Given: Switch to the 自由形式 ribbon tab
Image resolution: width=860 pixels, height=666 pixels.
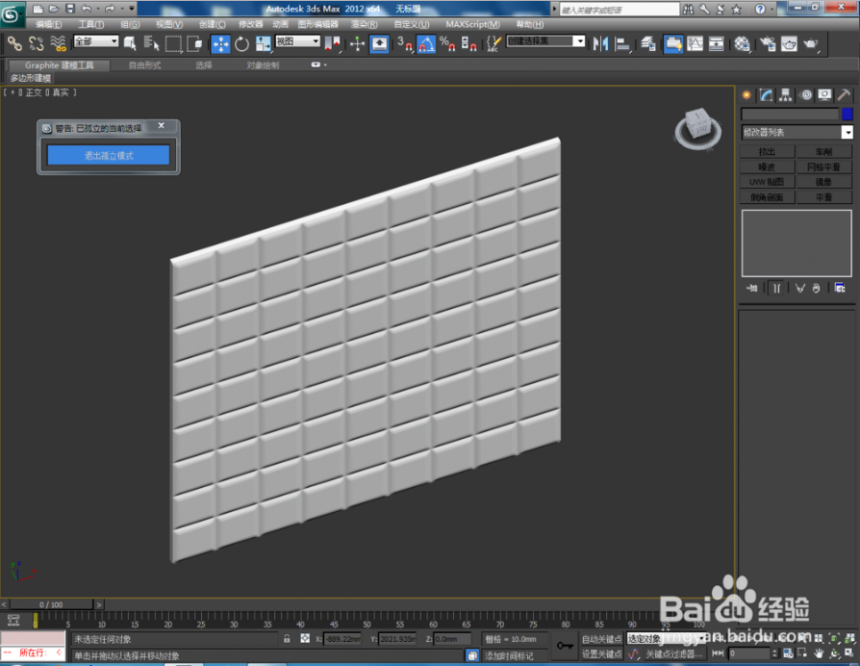Looking at the screenshot, I should coord(144,65).
